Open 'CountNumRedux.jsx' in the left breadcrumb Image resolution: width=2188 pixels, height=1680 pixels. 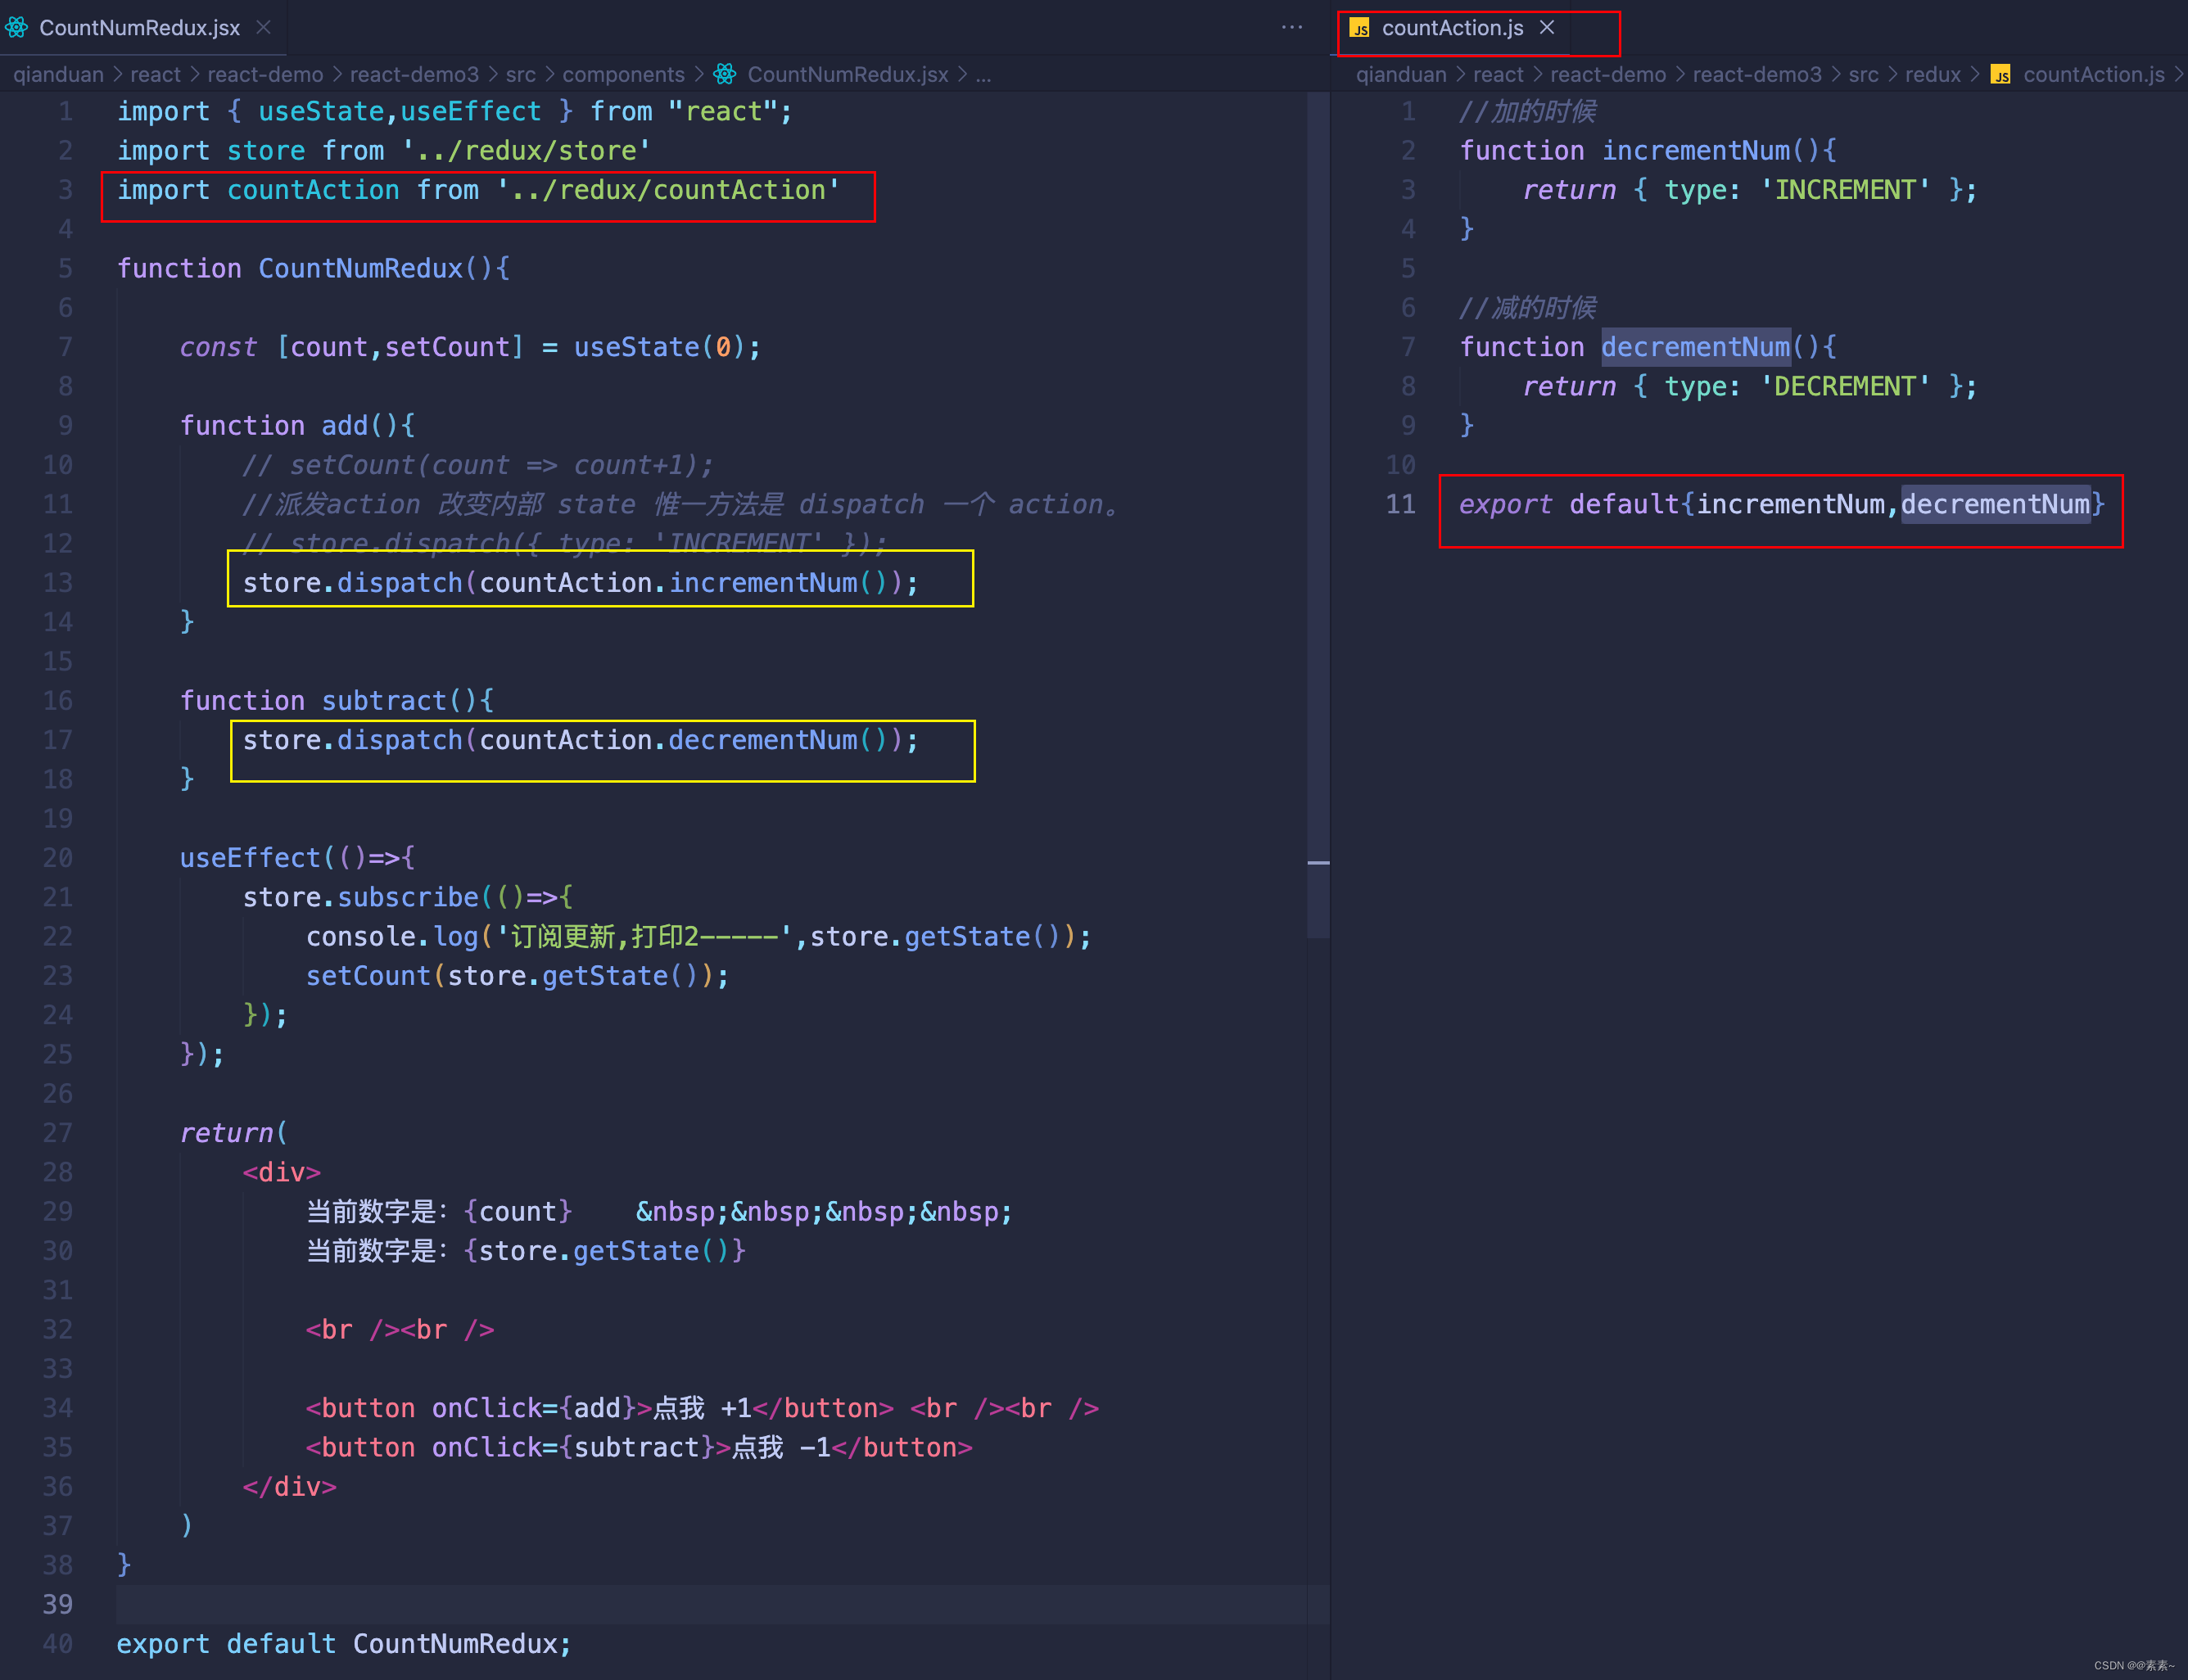coord(847,74)
